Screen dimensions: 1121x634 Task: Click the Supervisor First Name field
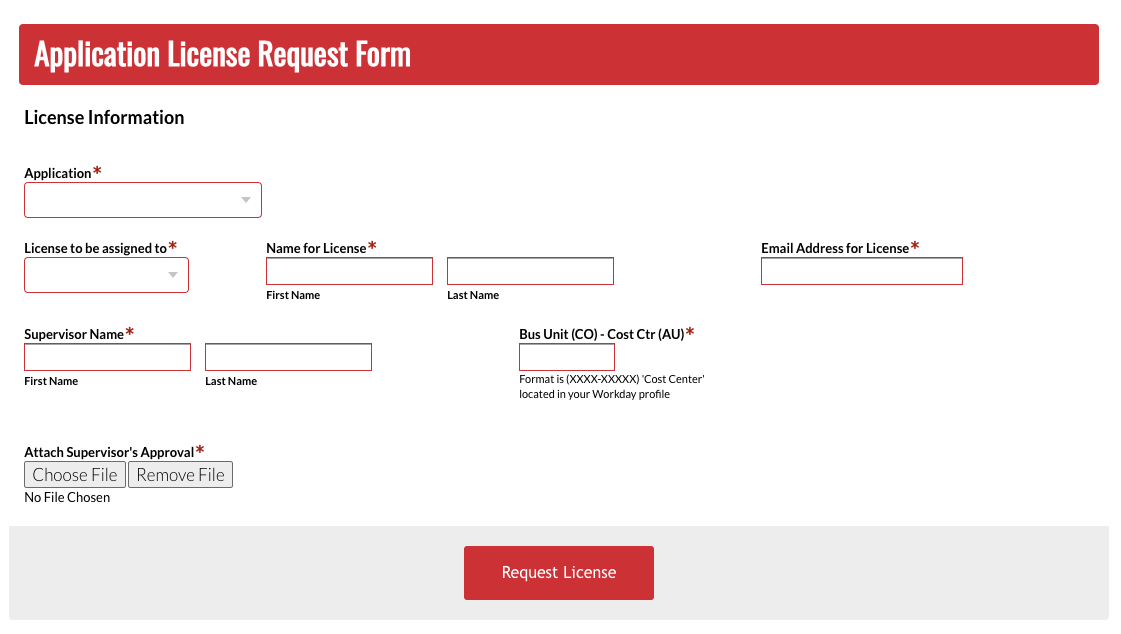tap(107, 357)
